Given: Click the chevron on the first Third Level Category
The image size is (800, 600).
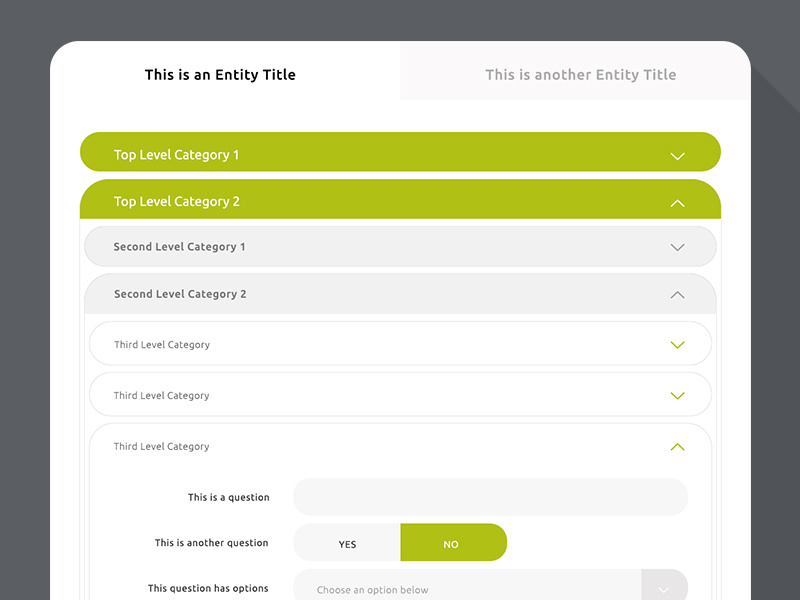Looking at the screenshot, I should coord(677,342).
